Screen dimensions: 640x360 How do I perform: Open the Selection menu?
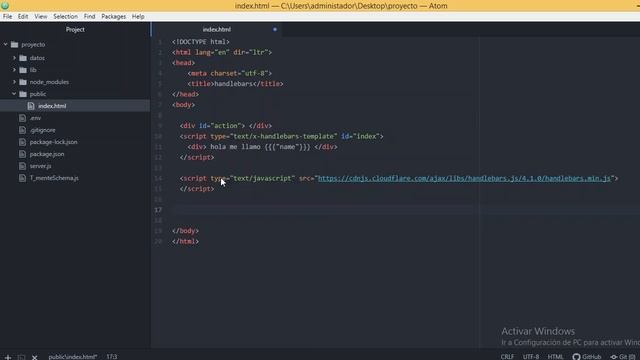(x=65, y=16)
